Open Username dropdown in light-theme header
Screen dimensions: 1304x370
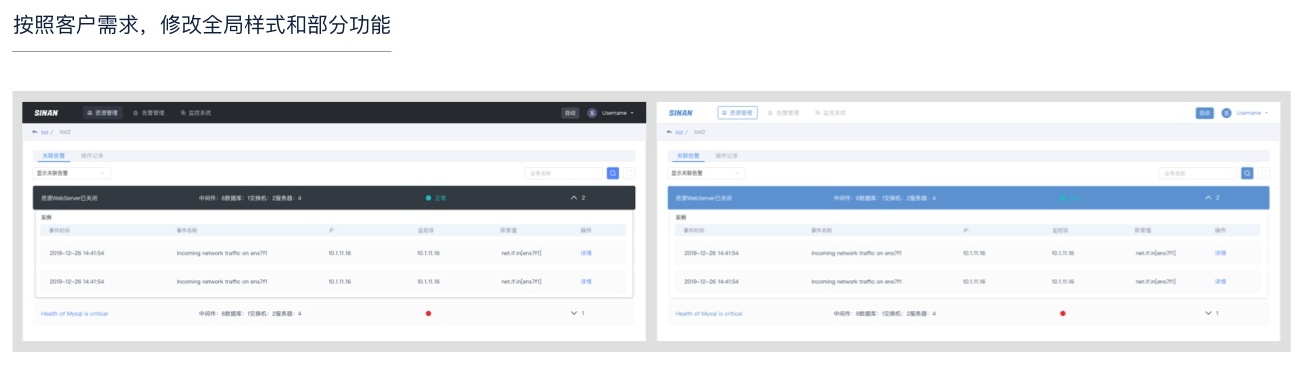coord(1252,113)
